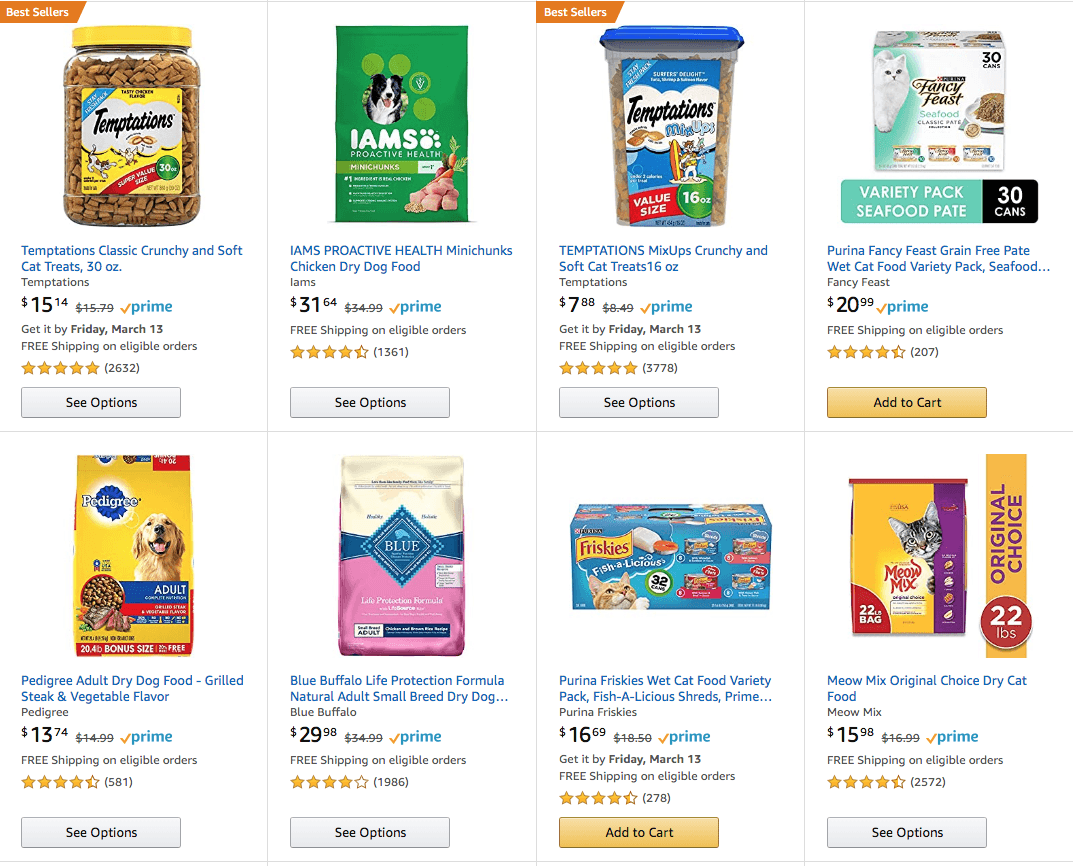Click Add to Cart for Friskies Fish-A-Licious
The width and height of the screenshot is (1073, 866).
click(638, 832)
